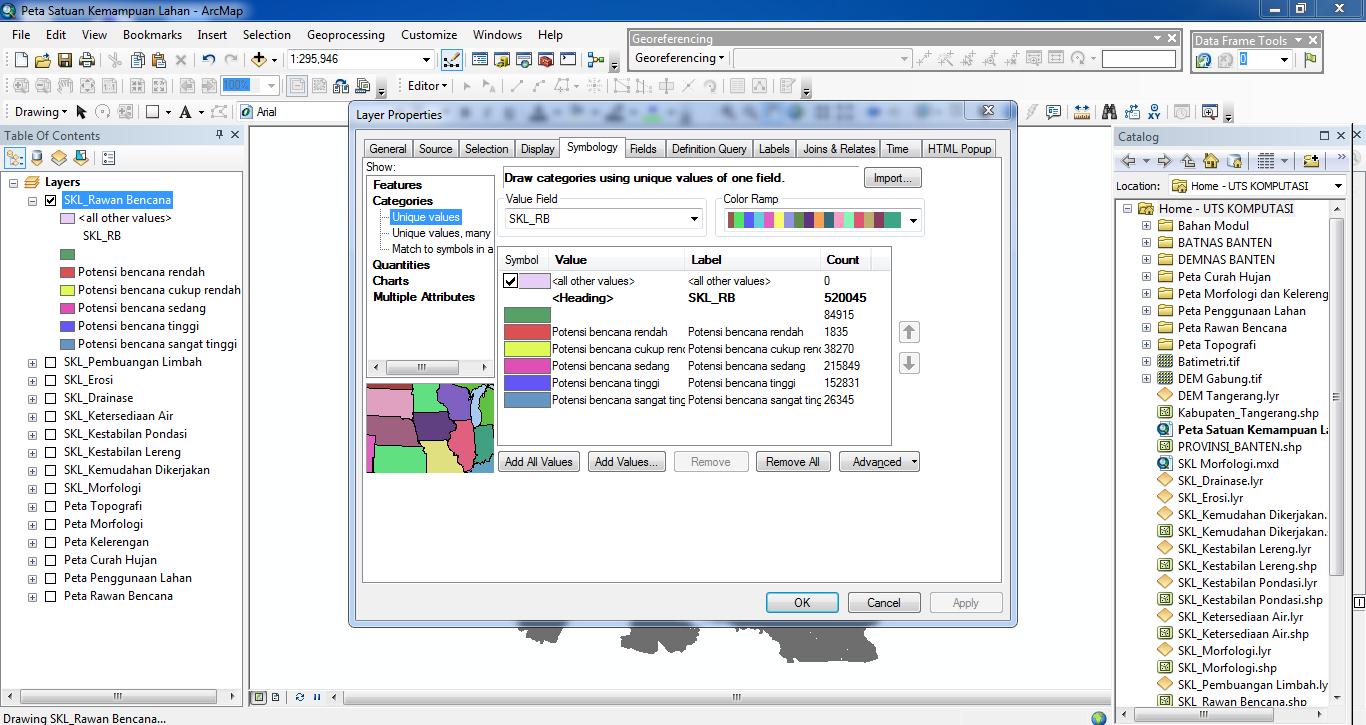Click the Go To XY tool
The width and height of the screenshot is (1366, 725).
1154,112
